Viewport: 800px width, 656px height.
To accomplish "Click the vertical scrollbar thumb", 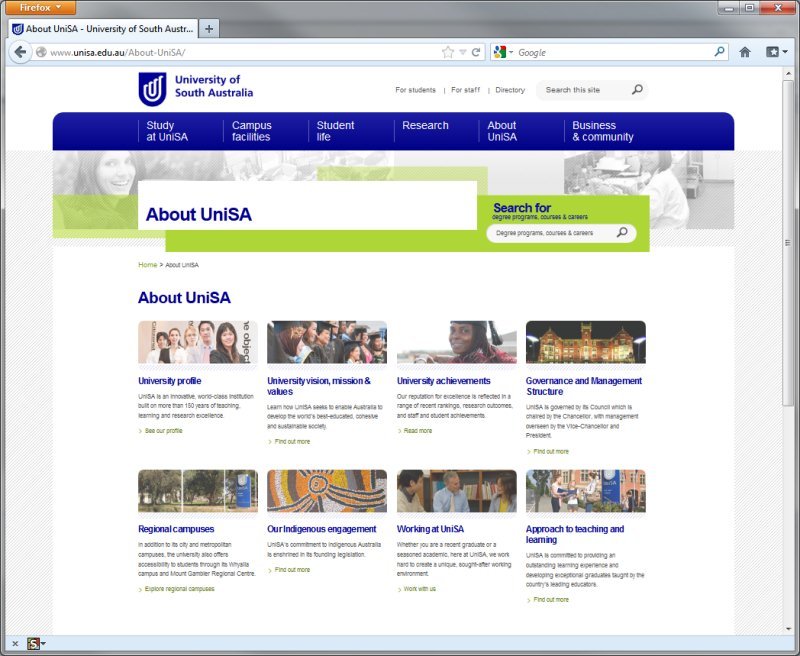I will click(x=788, y=242).
